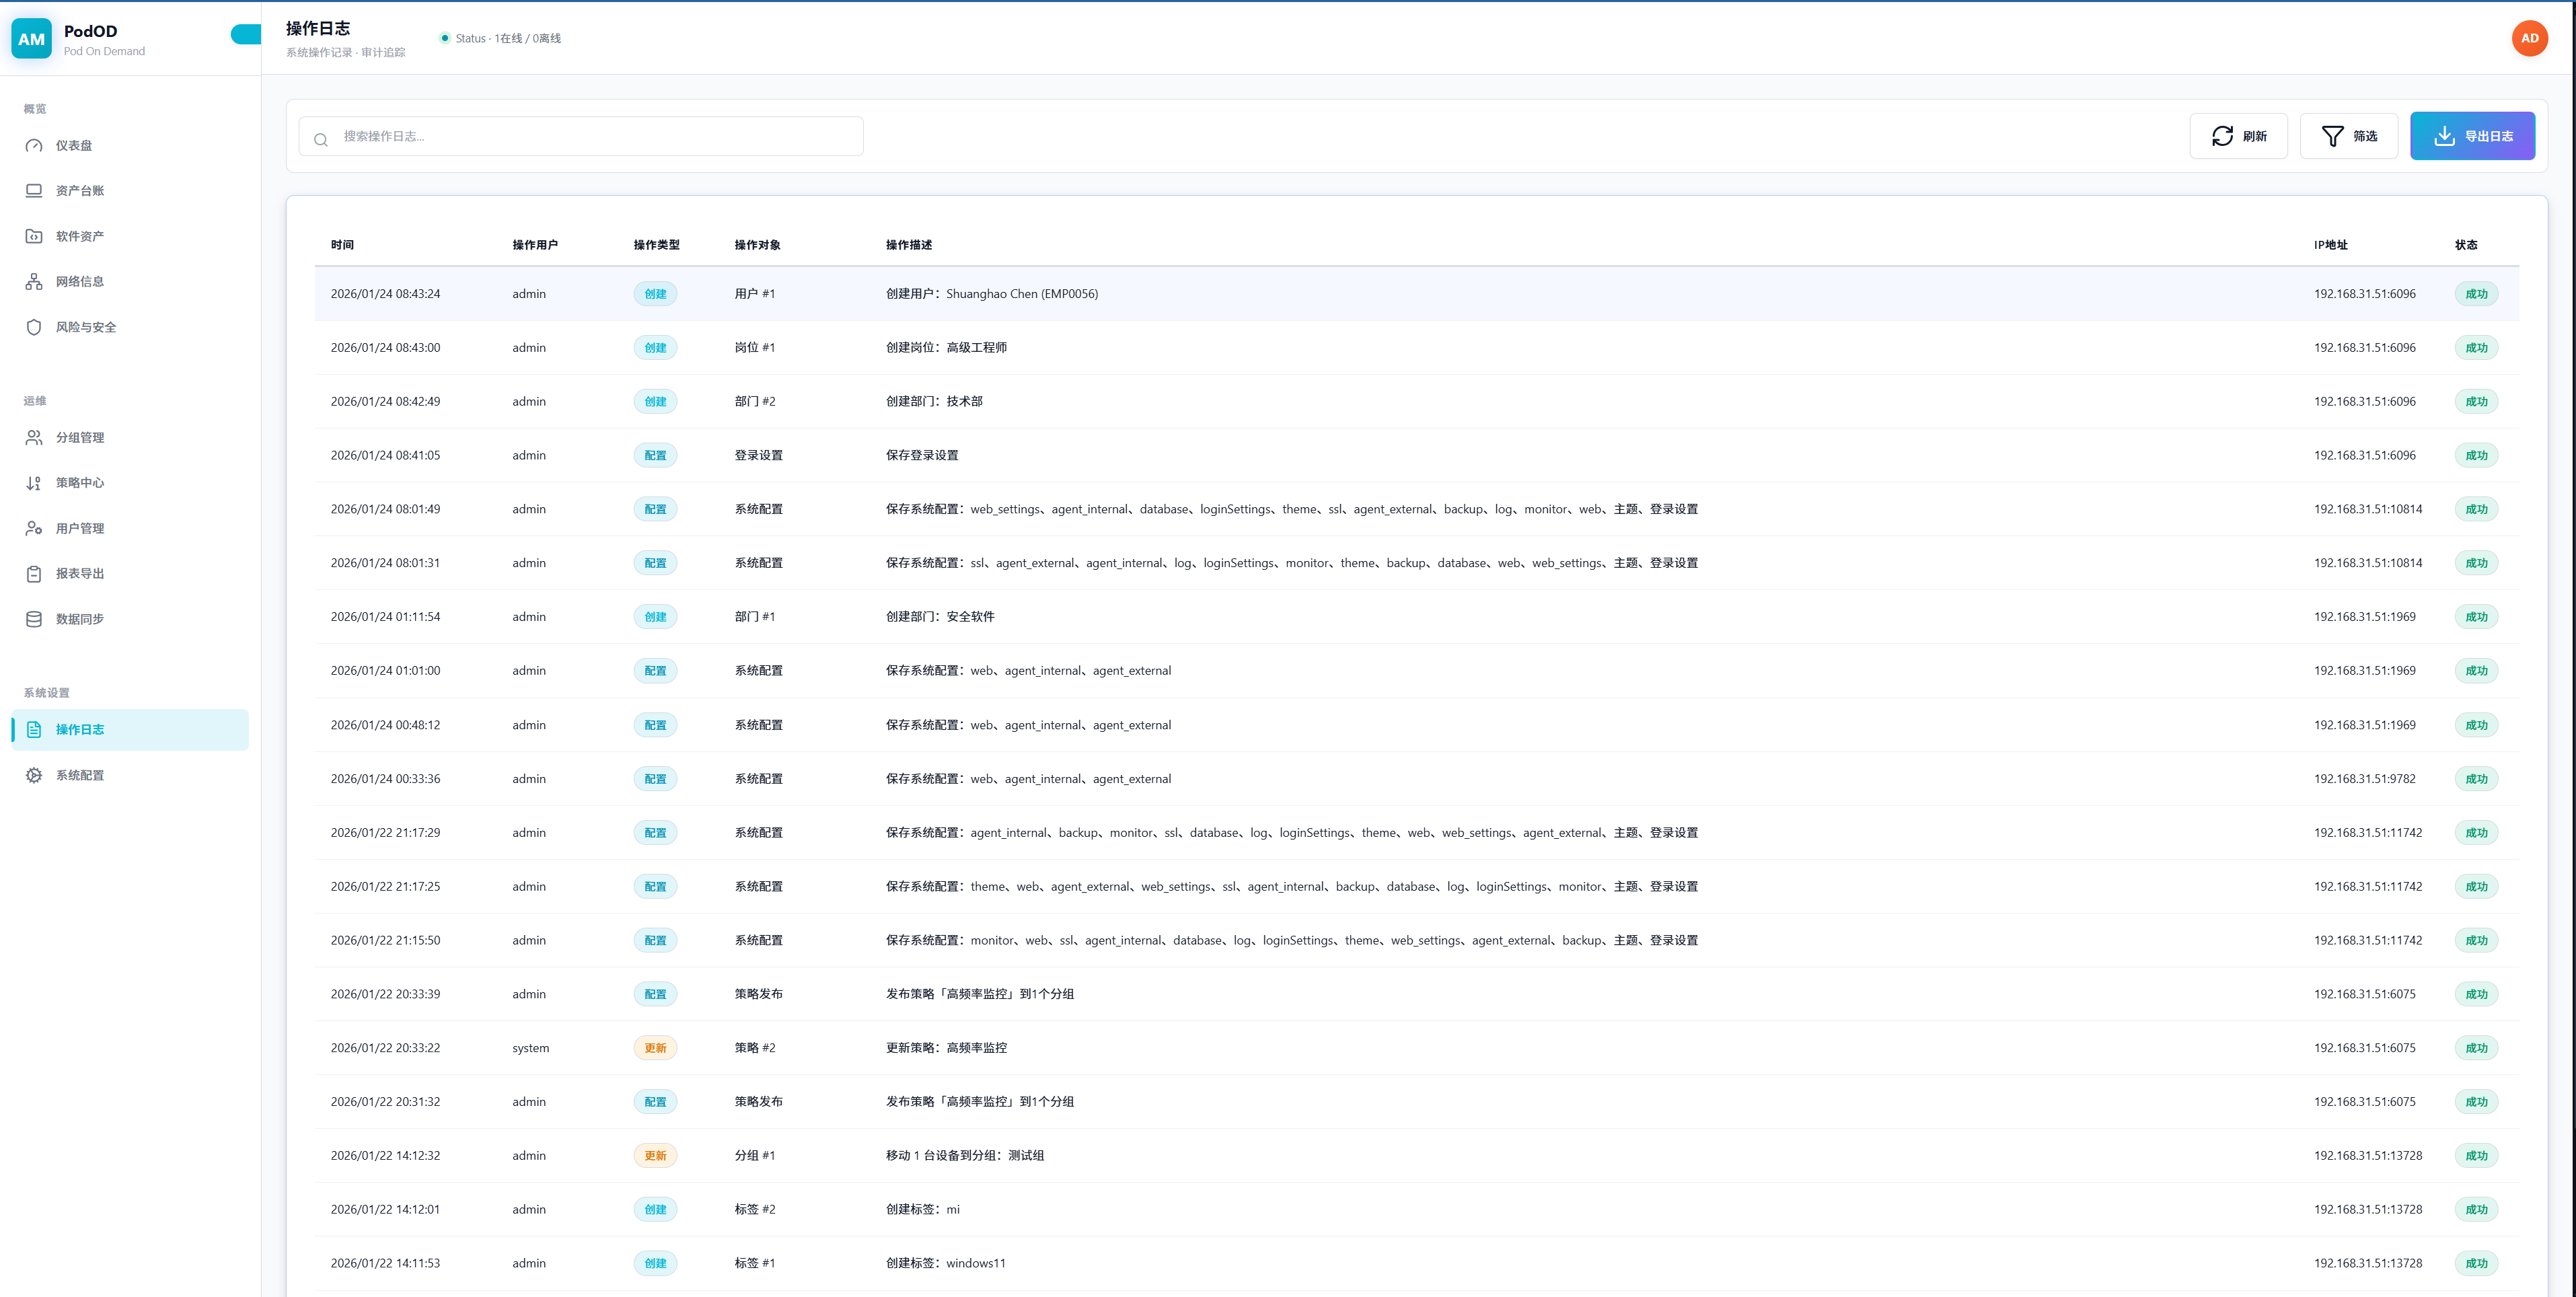Viewport: 2576px width, 1297px height.
Task: Click the 操作类型 column header
Action: pyautogui.click(x=656, y=245)
